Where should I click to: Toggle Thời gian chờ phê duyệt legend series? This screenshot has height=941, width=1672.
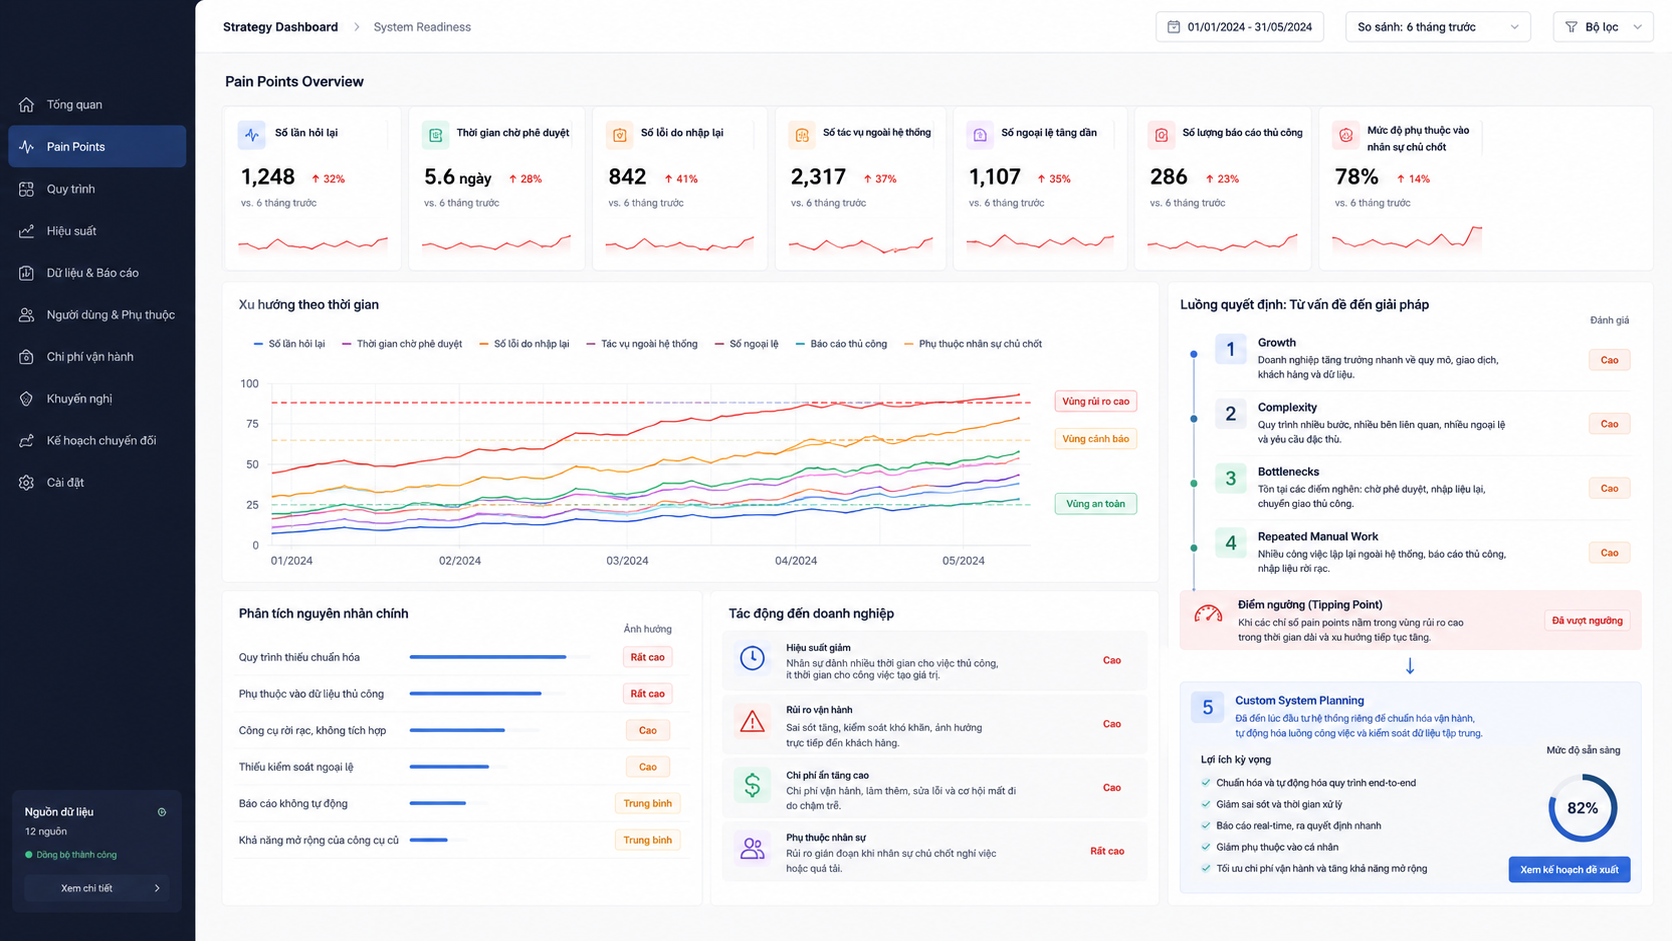pos(402,344)
